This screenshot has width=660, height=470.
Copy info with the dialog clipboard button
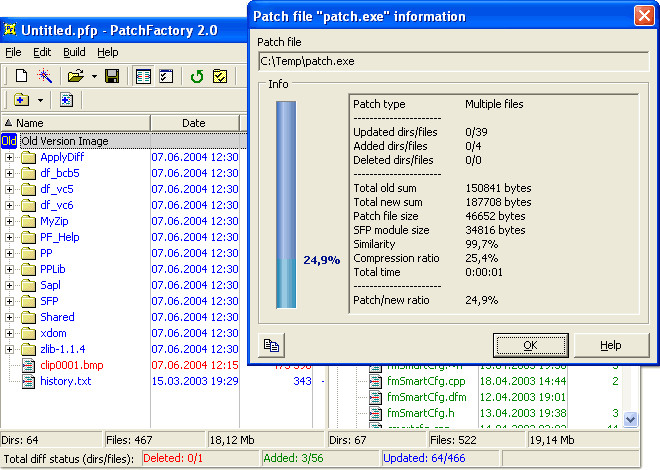point(271,345)
